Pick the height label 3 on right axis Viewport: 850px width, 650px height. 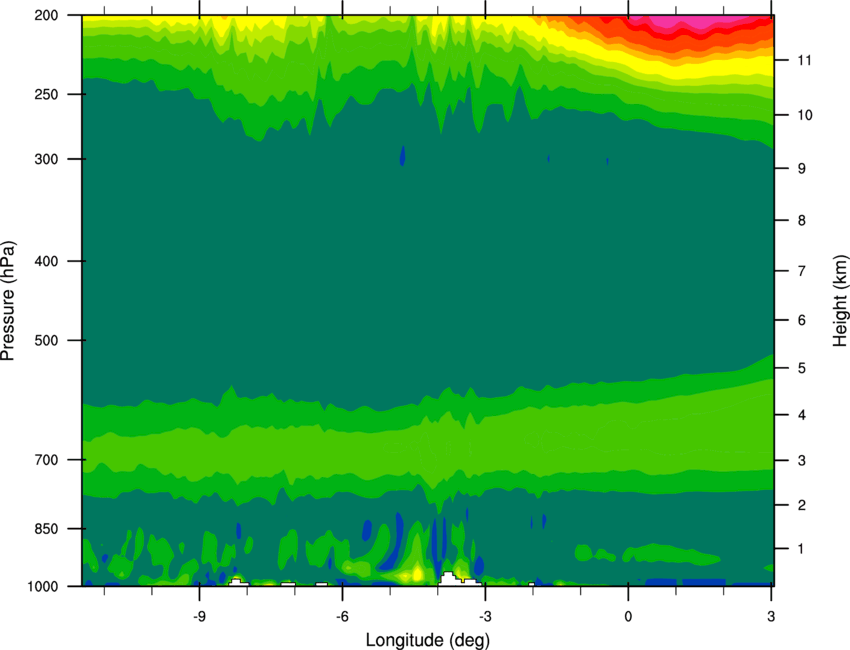(801, 461)
